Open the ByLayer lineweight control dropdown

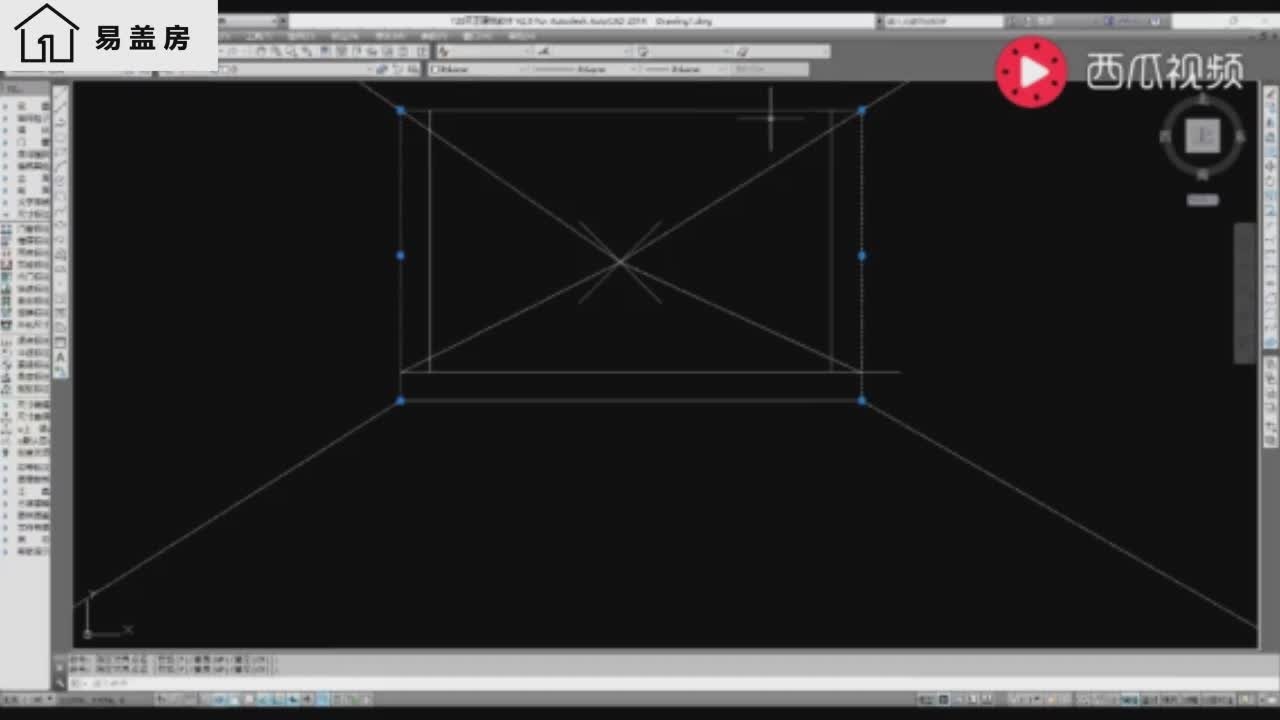coord(686,69)
